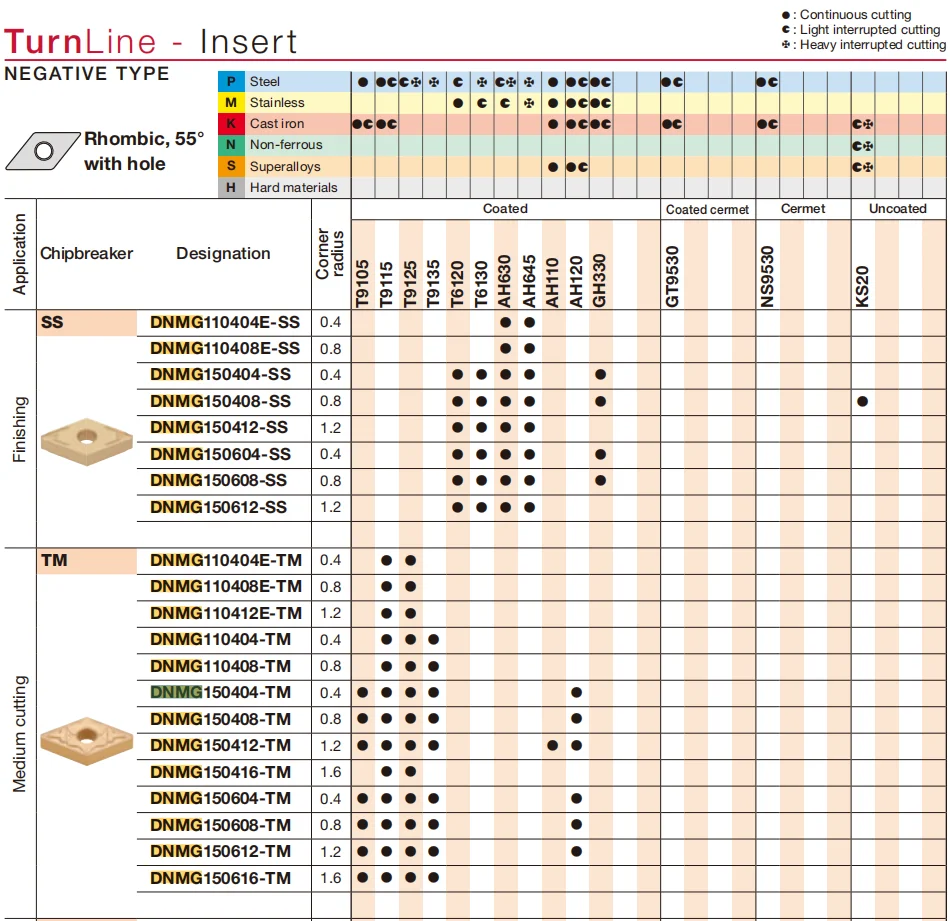Image resolution: width=950 pixels, height=921 pixels.
Task: Click the TM chipbreaker label
Action: click(54, 560)
